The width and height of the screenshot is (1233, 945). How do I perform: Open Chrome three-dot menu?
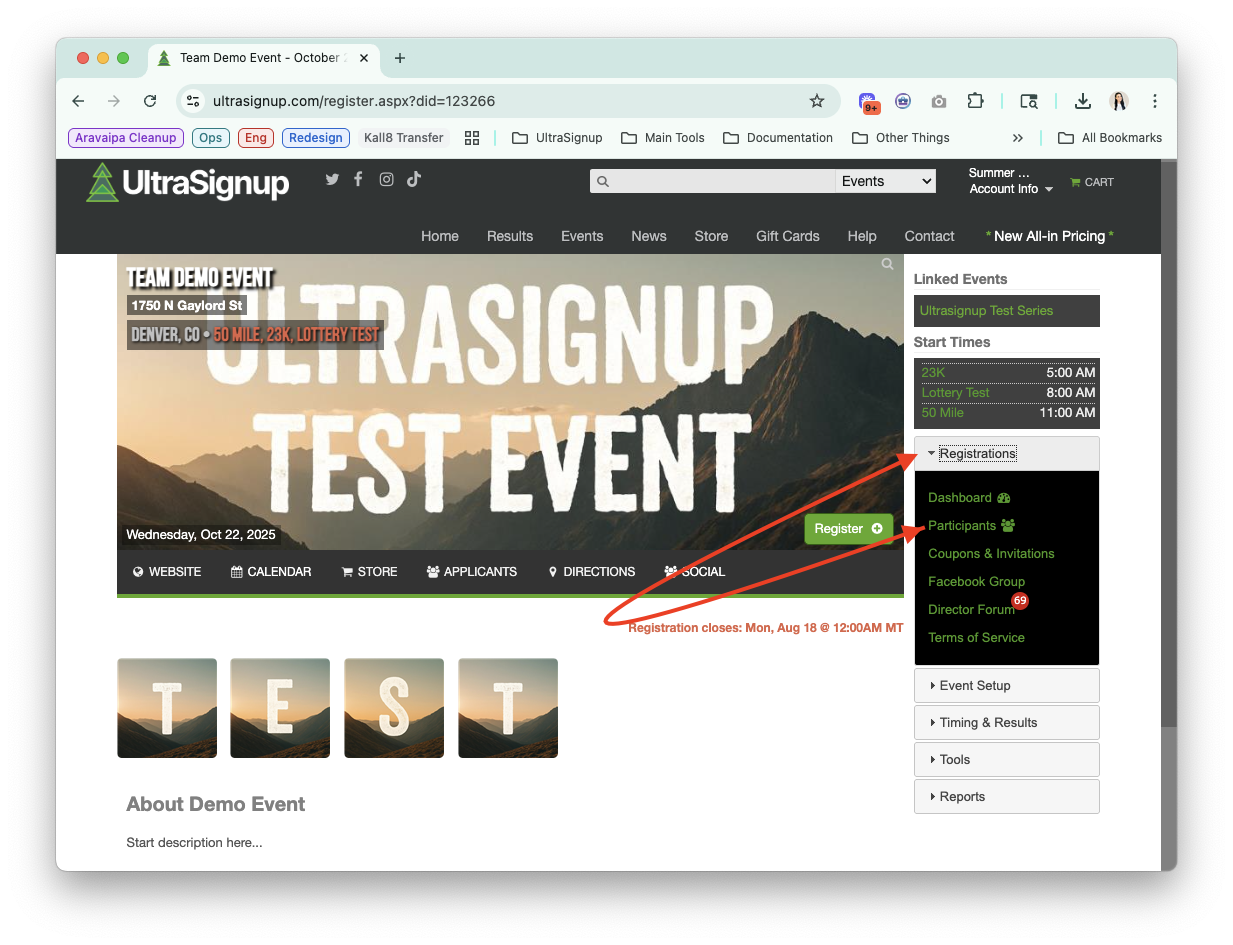(1155, 101)
